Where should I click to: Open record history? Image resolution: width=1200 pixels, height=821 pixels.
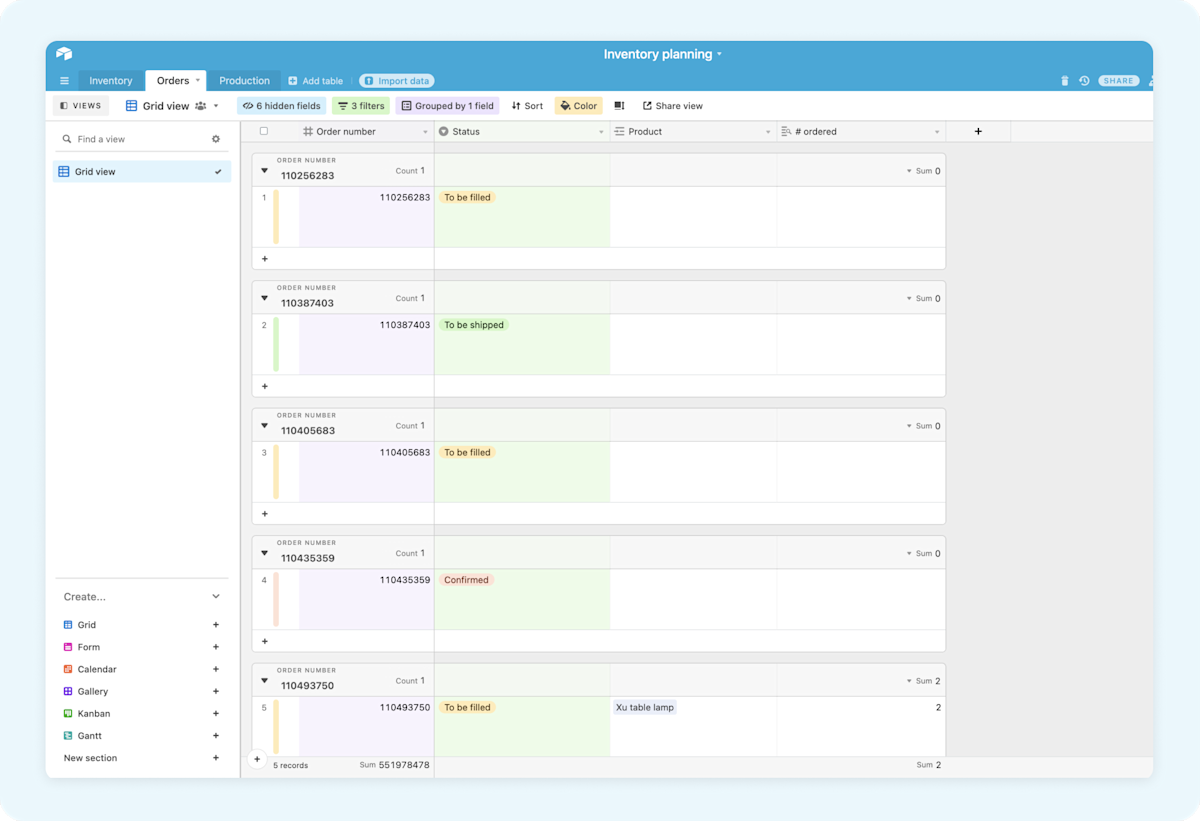coord(1084,81)
